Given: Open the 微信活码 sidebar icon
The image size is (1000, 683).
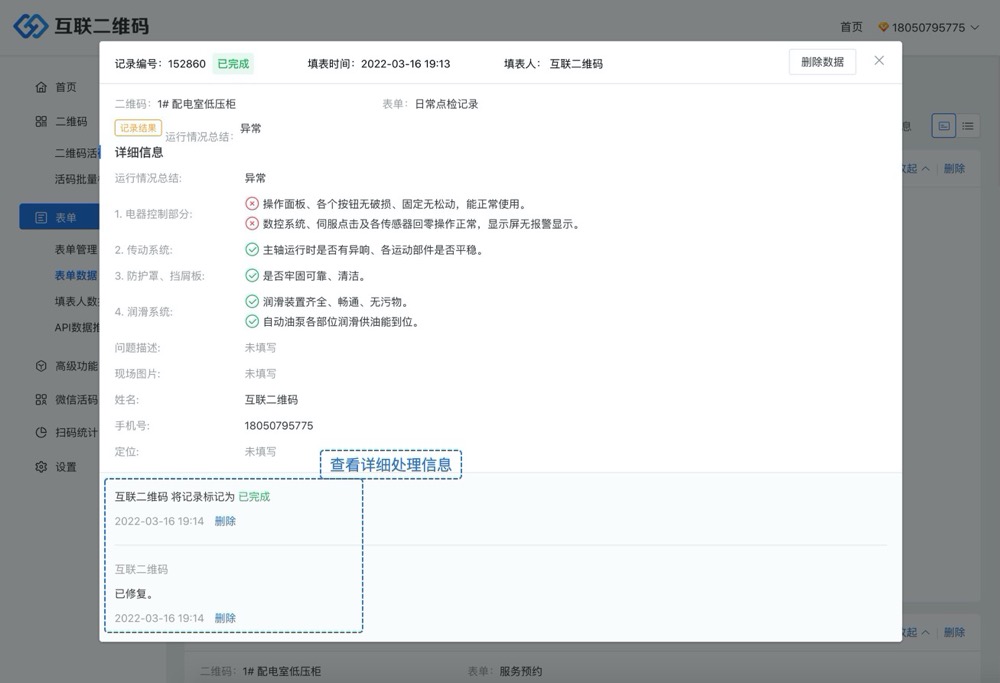Looking at the screenshot, I should click(41, 399).
